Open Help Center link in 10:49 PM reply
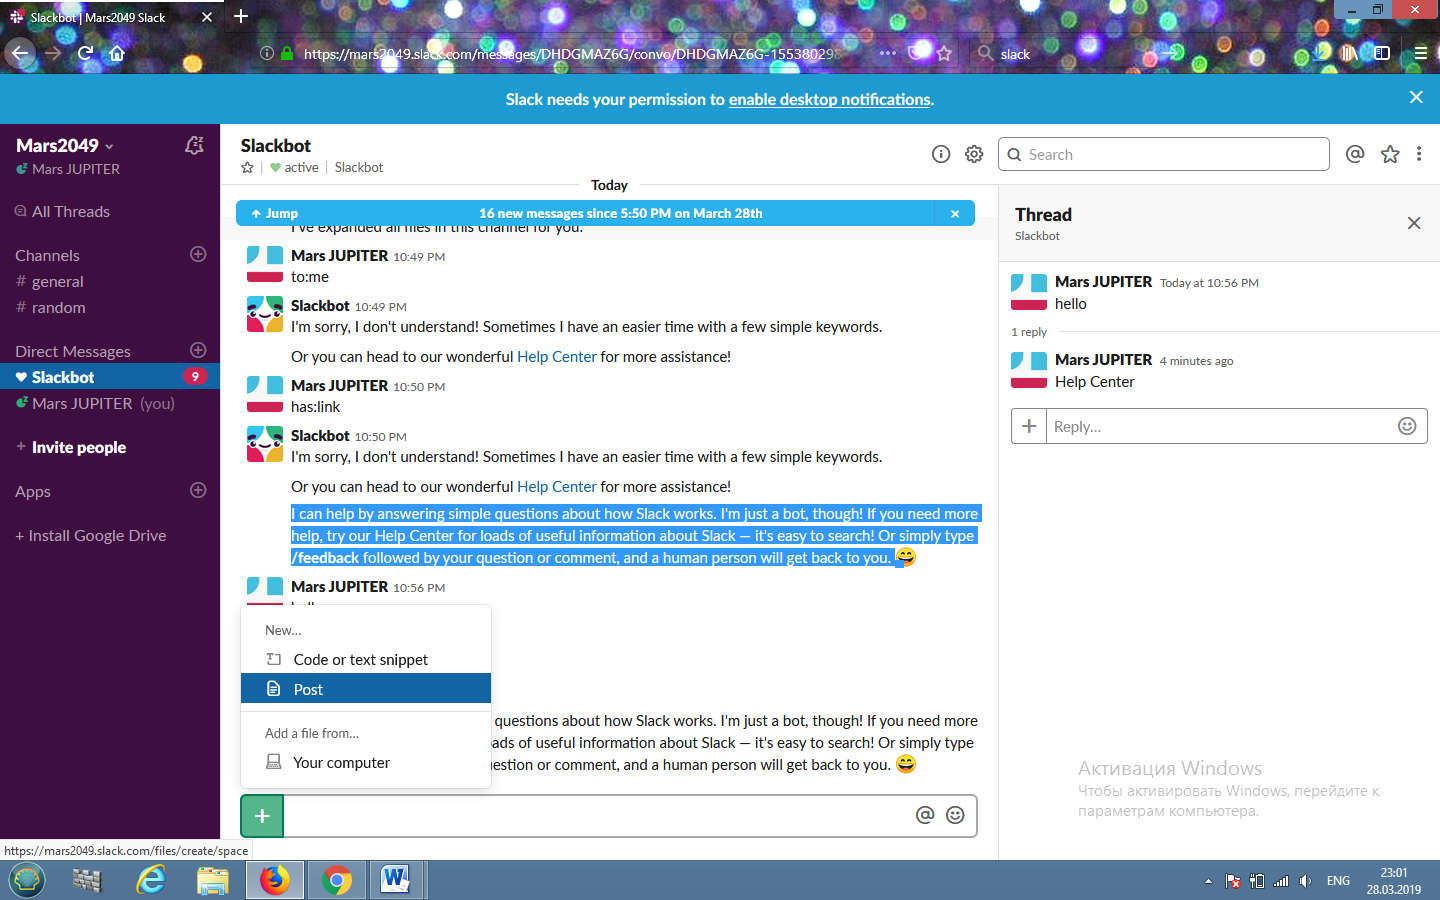The image size is (1440, 900). coord(557,357)
